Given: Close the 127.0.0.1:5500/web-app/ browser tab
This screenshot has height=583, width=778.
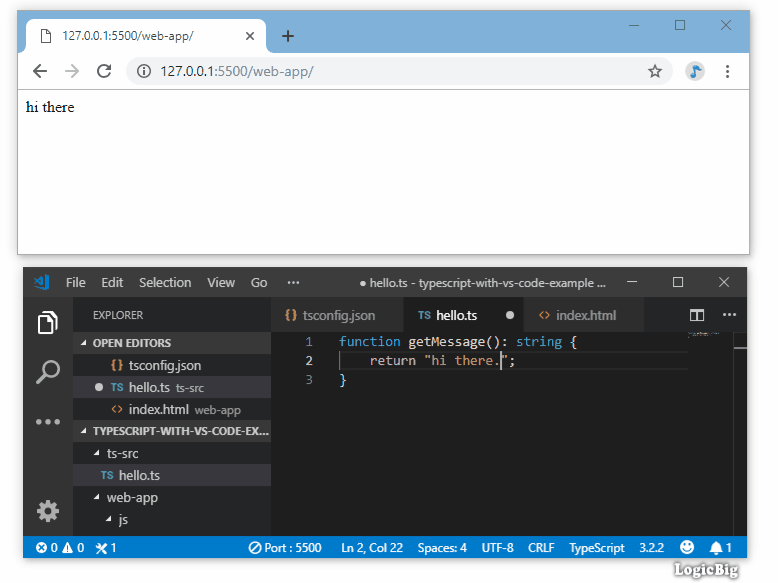Looking at the screenshot, I should [x=250, y=36].
